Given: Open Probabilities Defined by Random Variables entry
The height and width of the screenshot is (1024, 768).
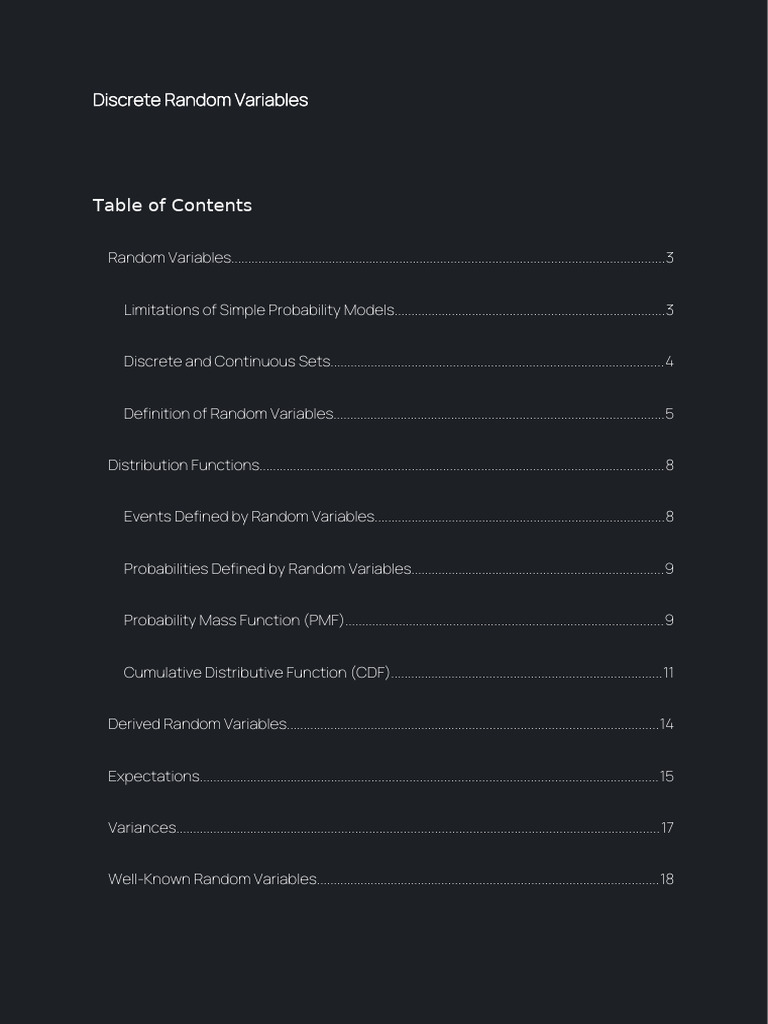Looking at the screenshot, I should pyautogui.click(x=267, y=569).
